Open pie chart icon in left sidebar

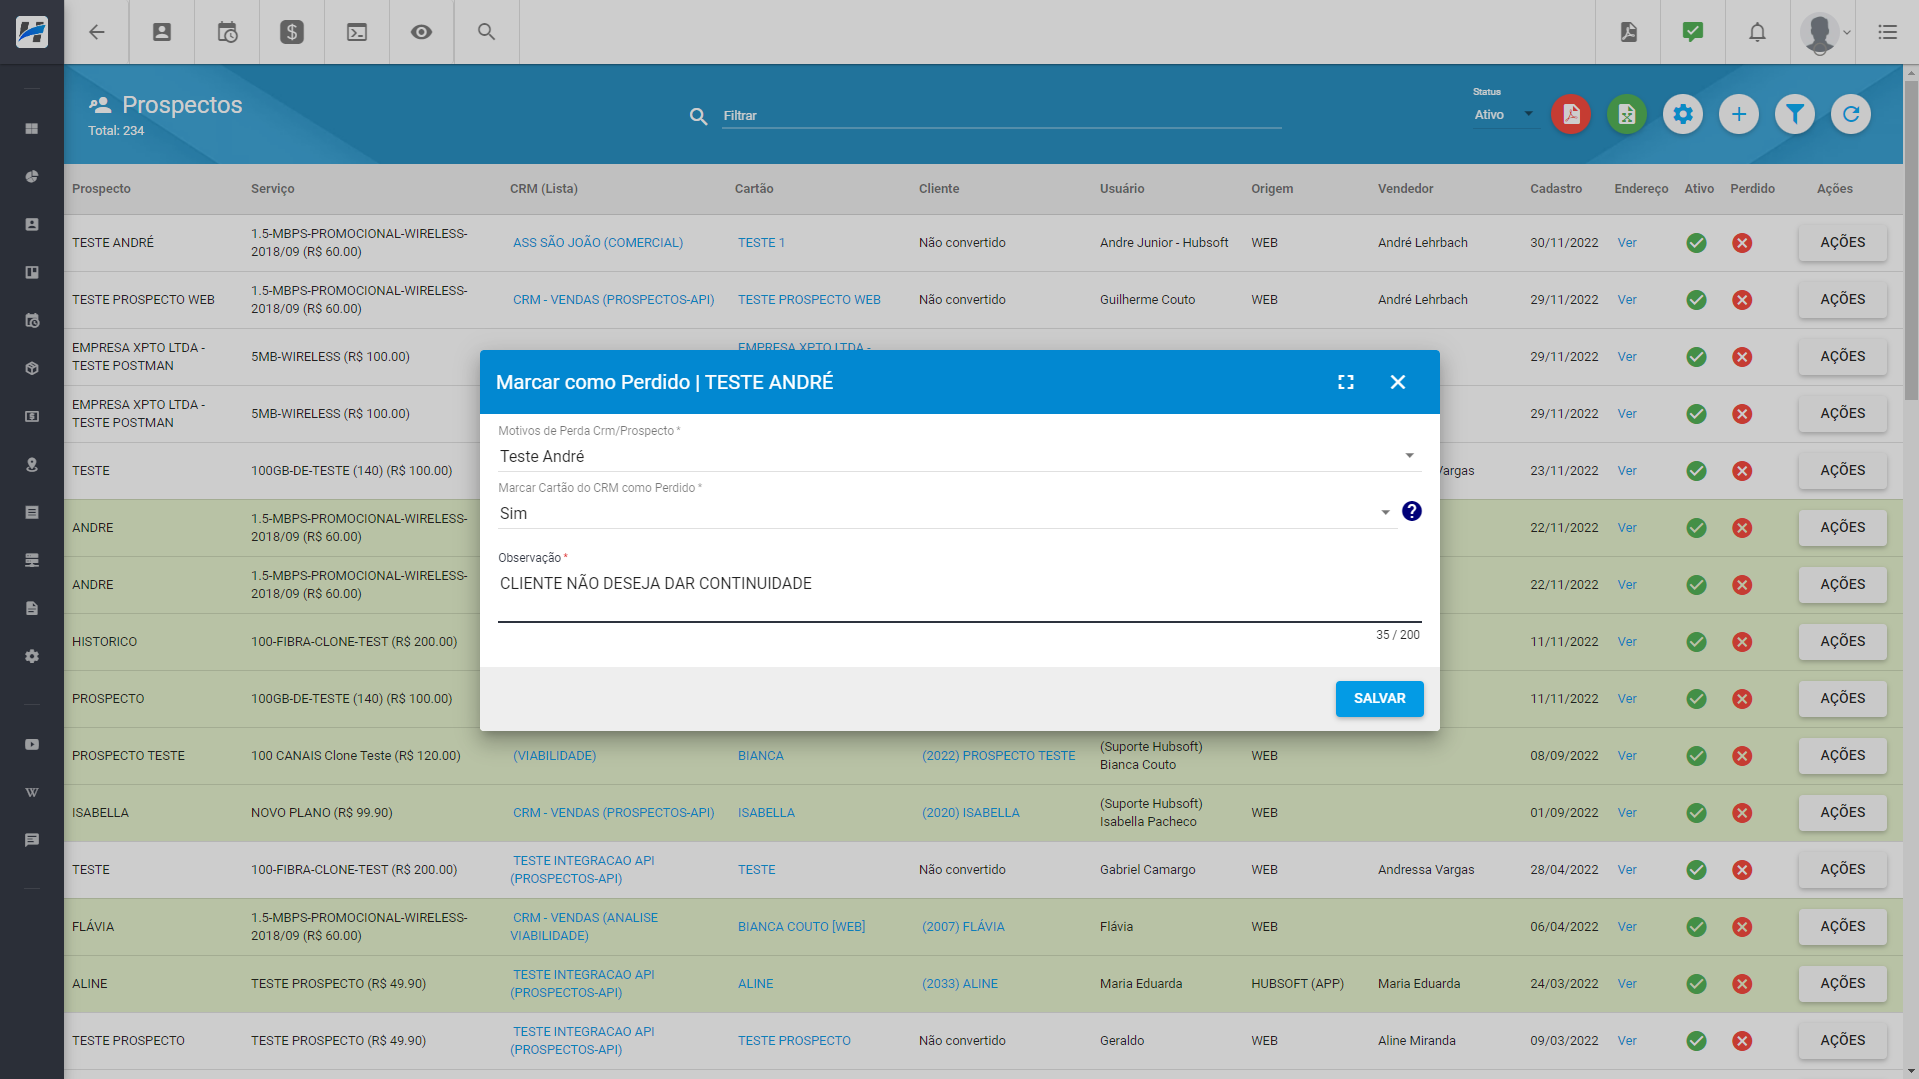click(32, 176)
